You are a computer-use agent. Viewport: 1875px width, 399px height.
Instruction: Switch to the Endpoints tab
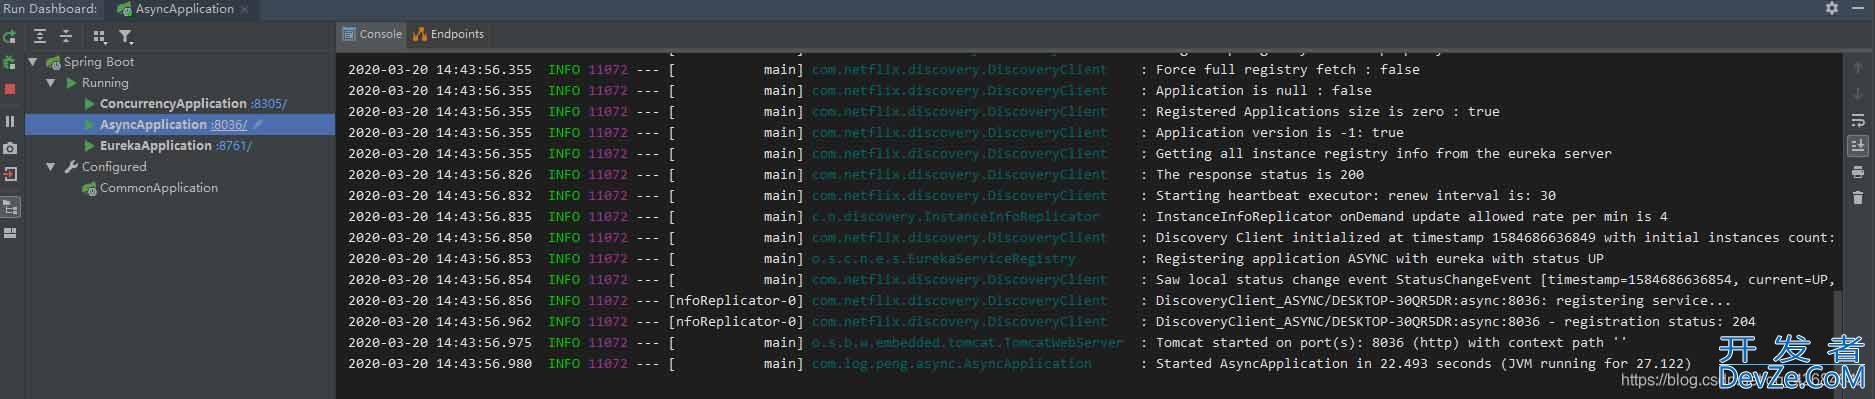448,34
